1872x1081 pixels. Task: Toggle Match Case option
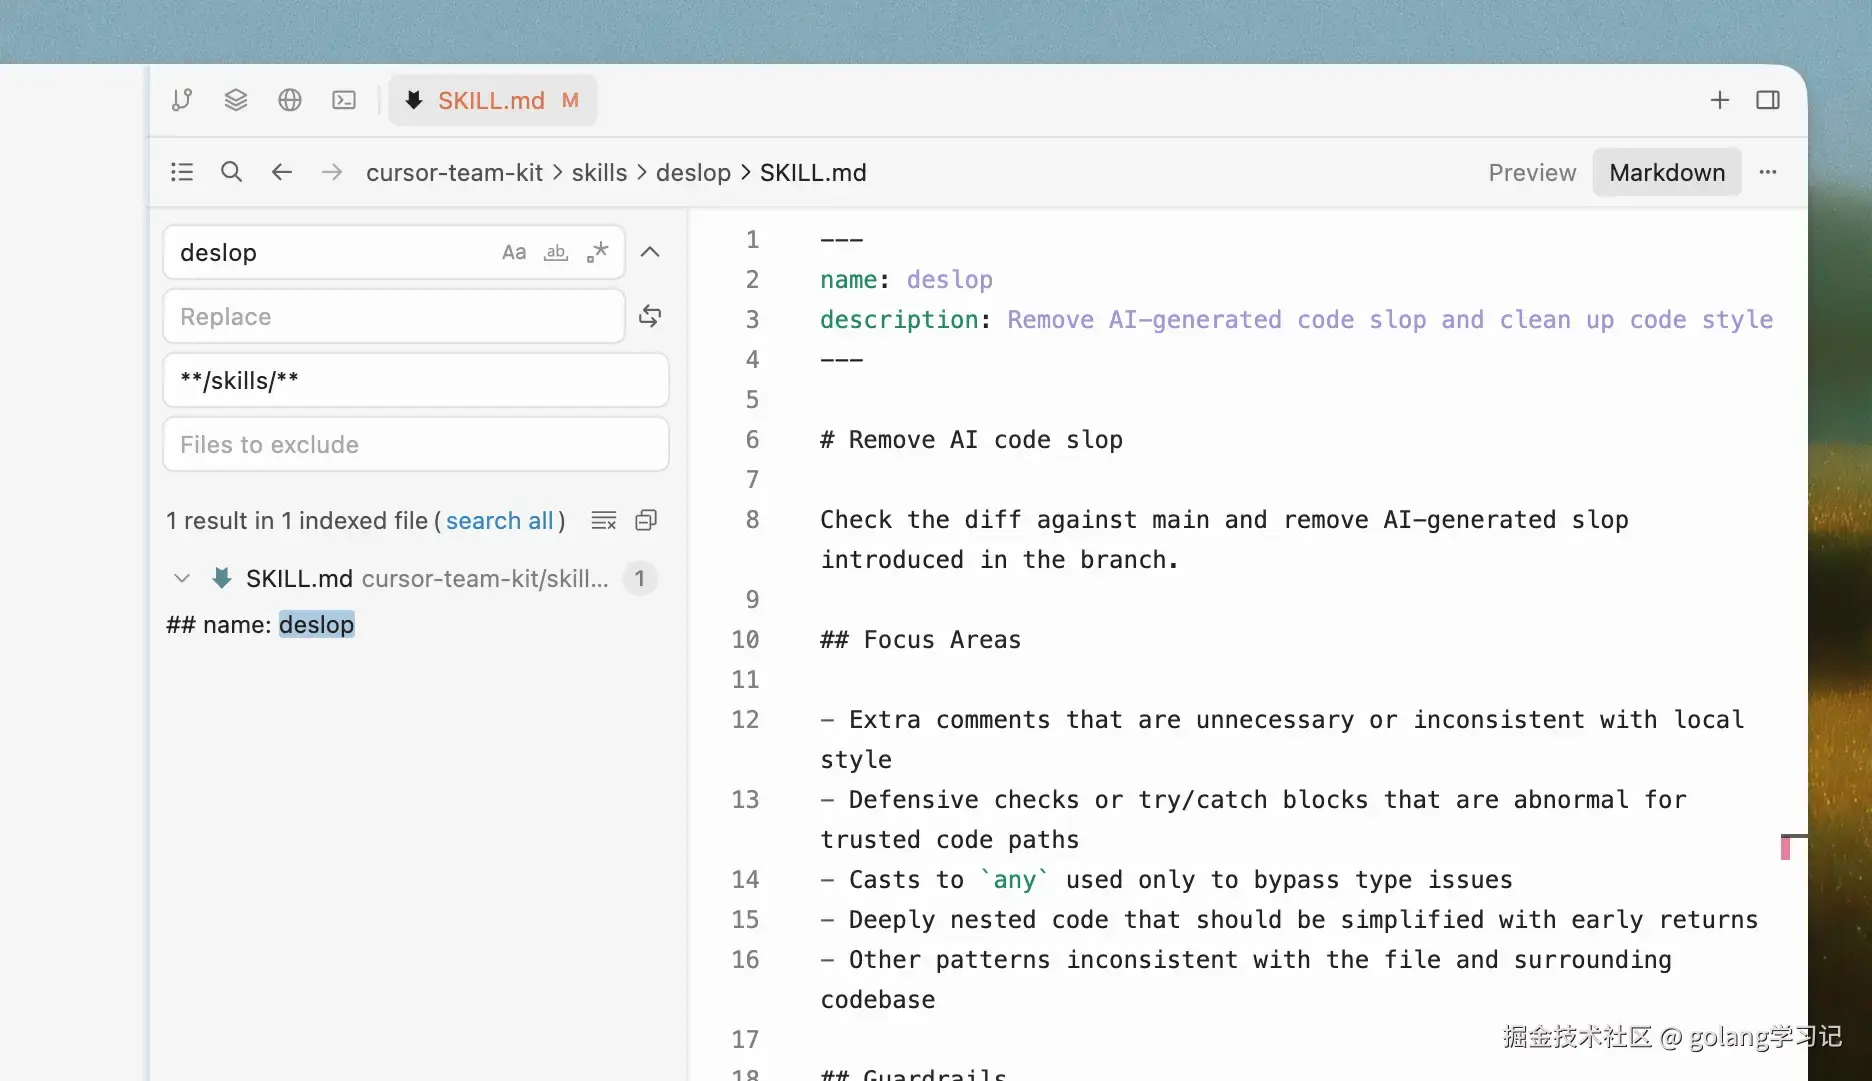point(514,252)
